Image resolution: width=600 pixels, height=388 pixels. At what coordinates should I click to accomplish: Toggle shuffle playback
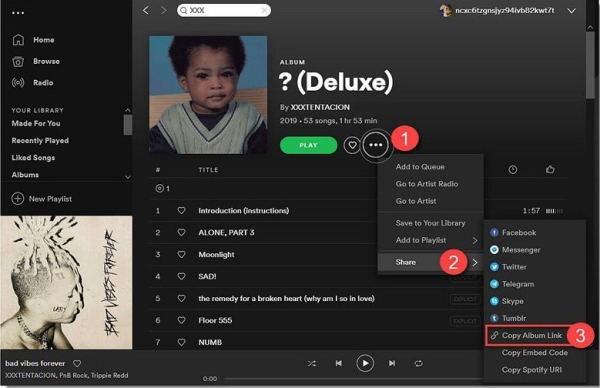click(312, 364)
